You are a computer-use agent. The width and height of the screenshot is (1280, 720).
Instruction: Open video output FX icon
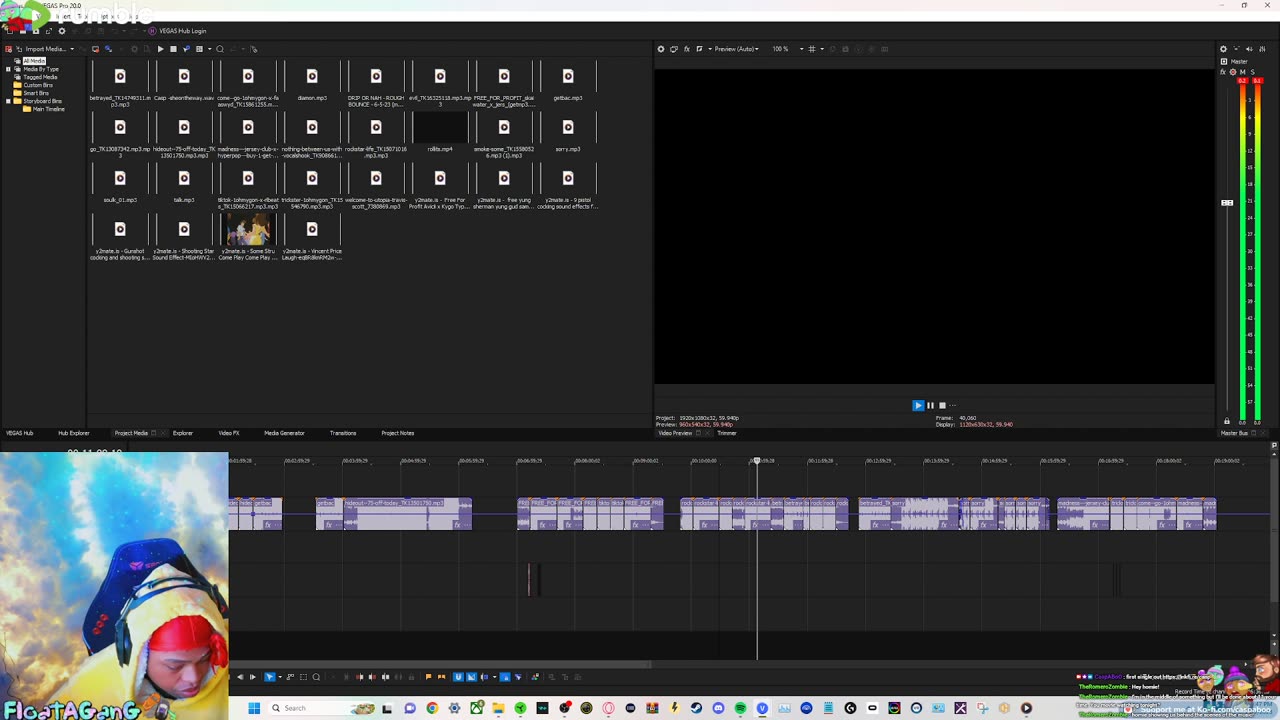click(686, 49)
